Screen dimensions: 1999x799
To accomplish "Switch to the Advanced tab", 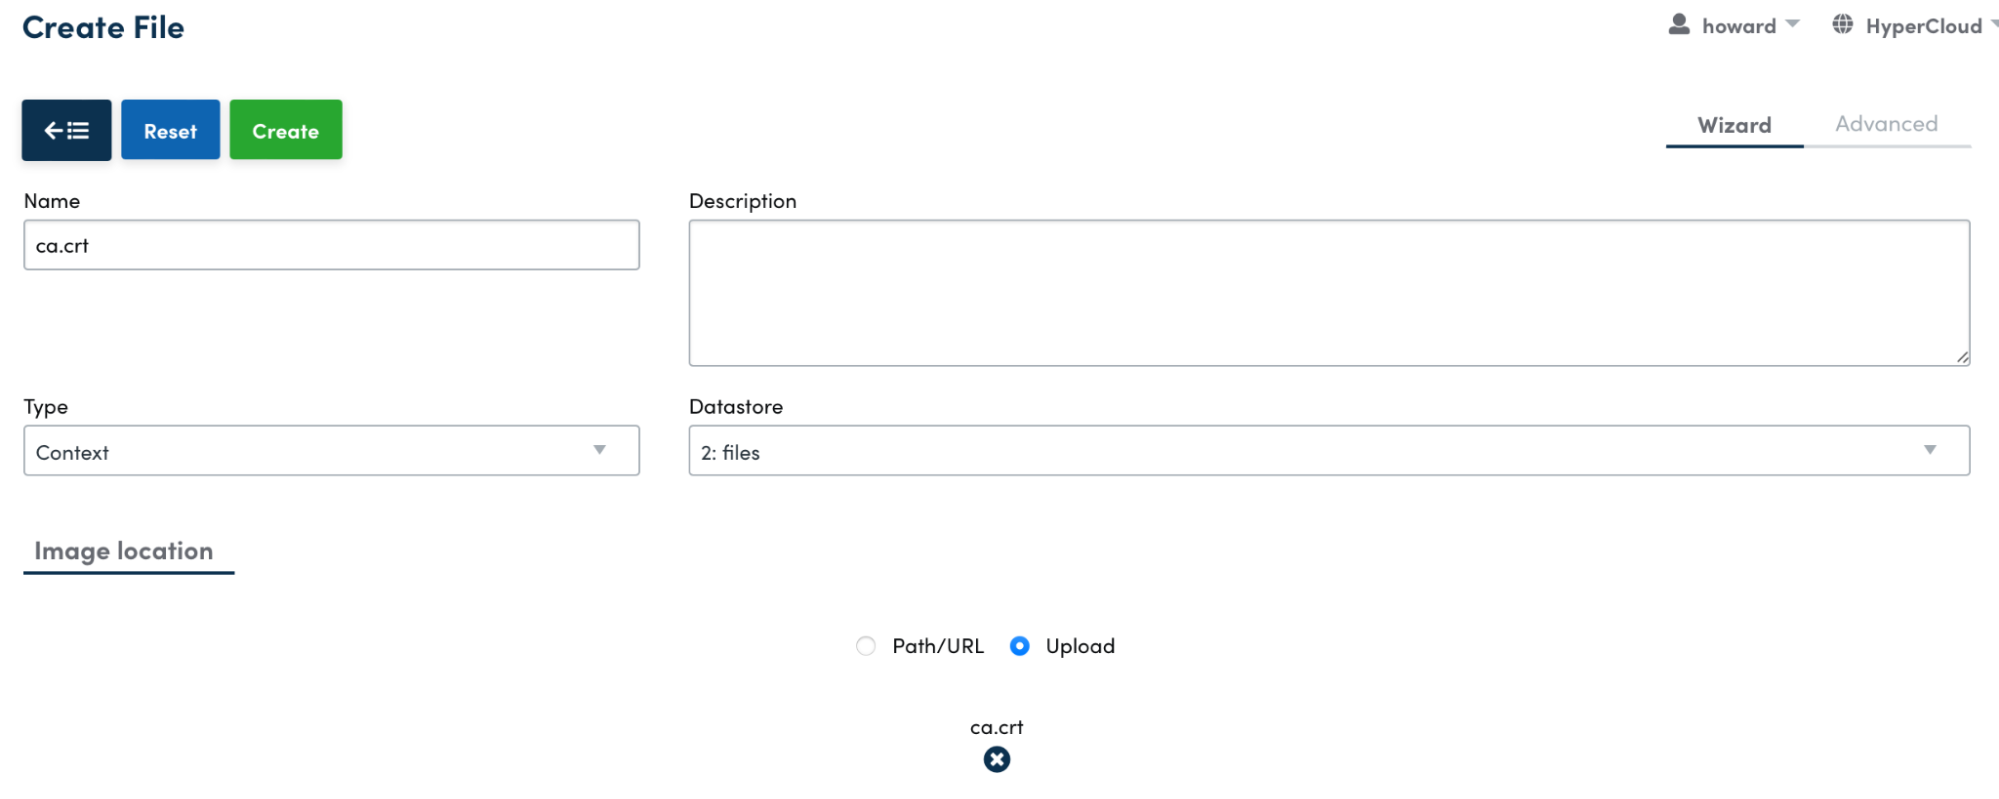I will click(x=1886, y=124).
